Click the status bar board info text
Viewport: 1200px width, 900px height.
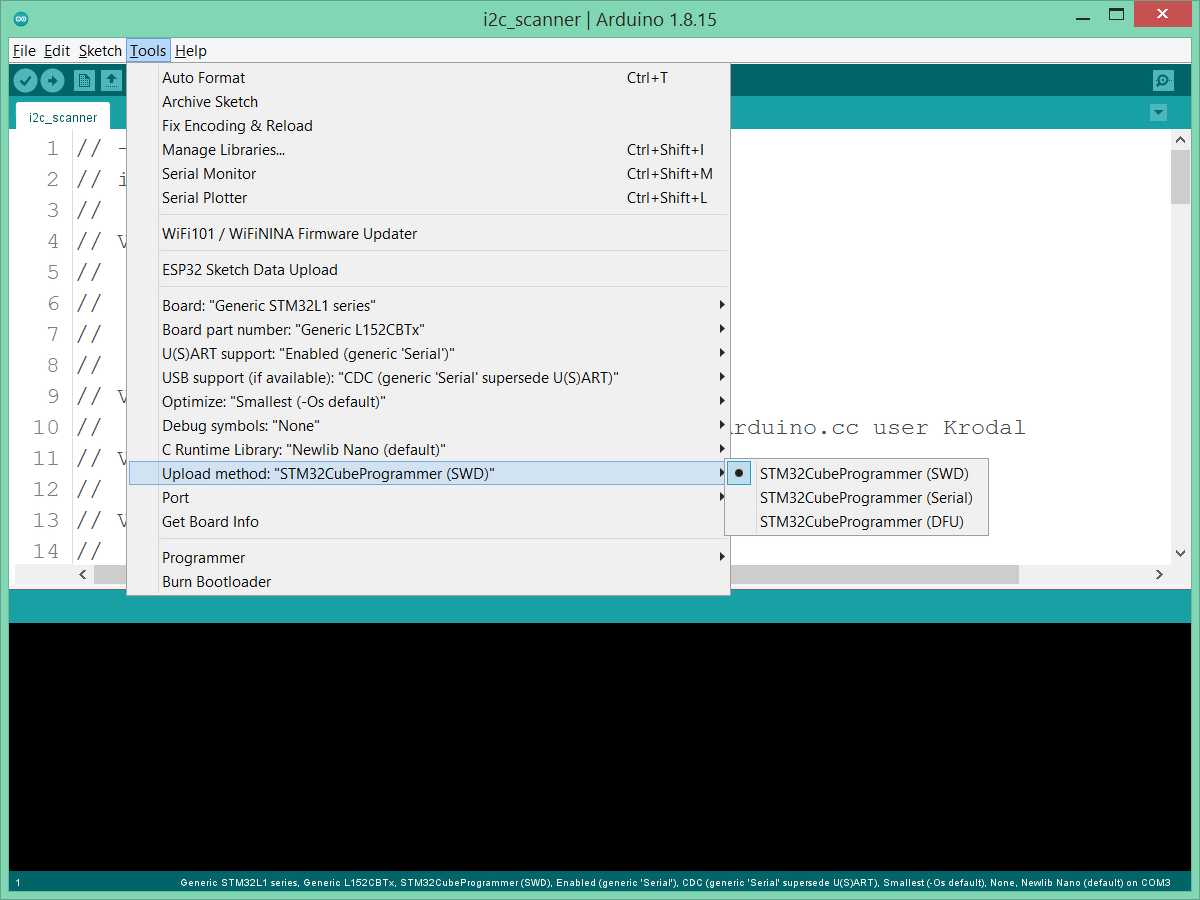point(675,883)
